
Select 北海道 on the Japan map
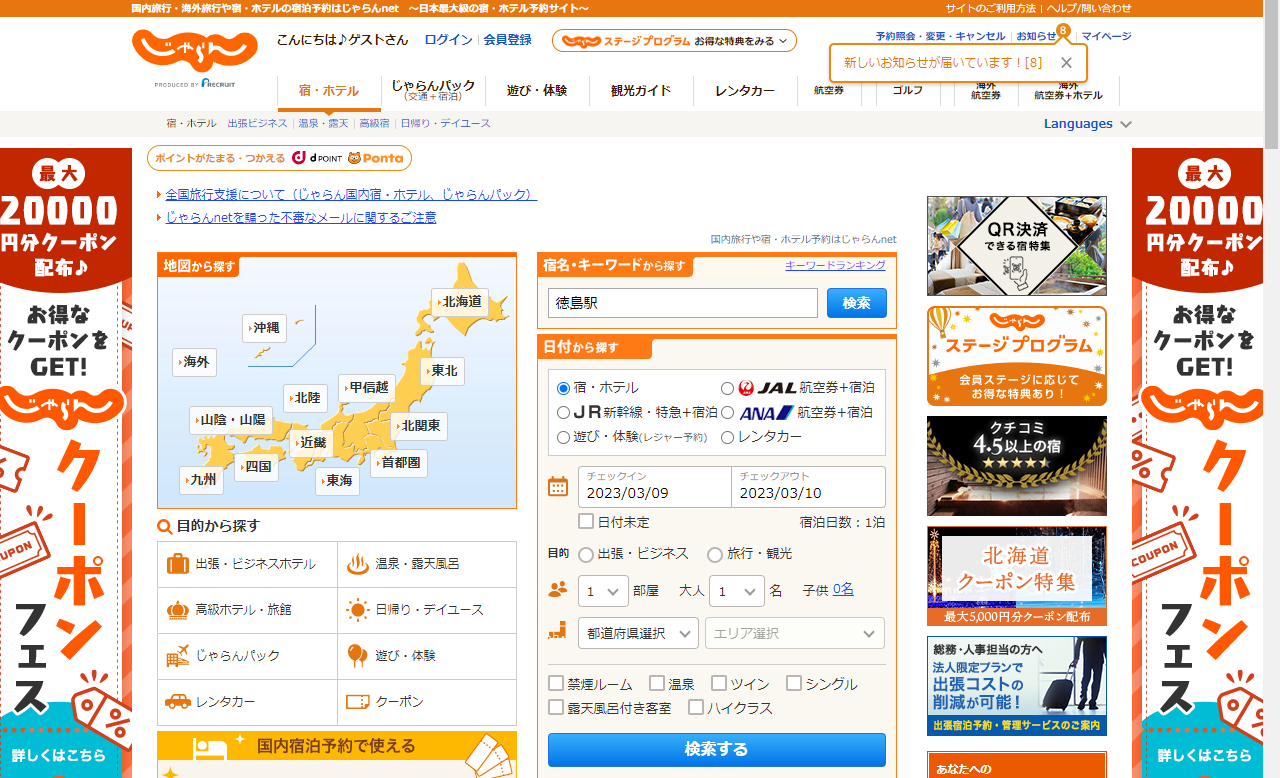click(x=460, y=301)
